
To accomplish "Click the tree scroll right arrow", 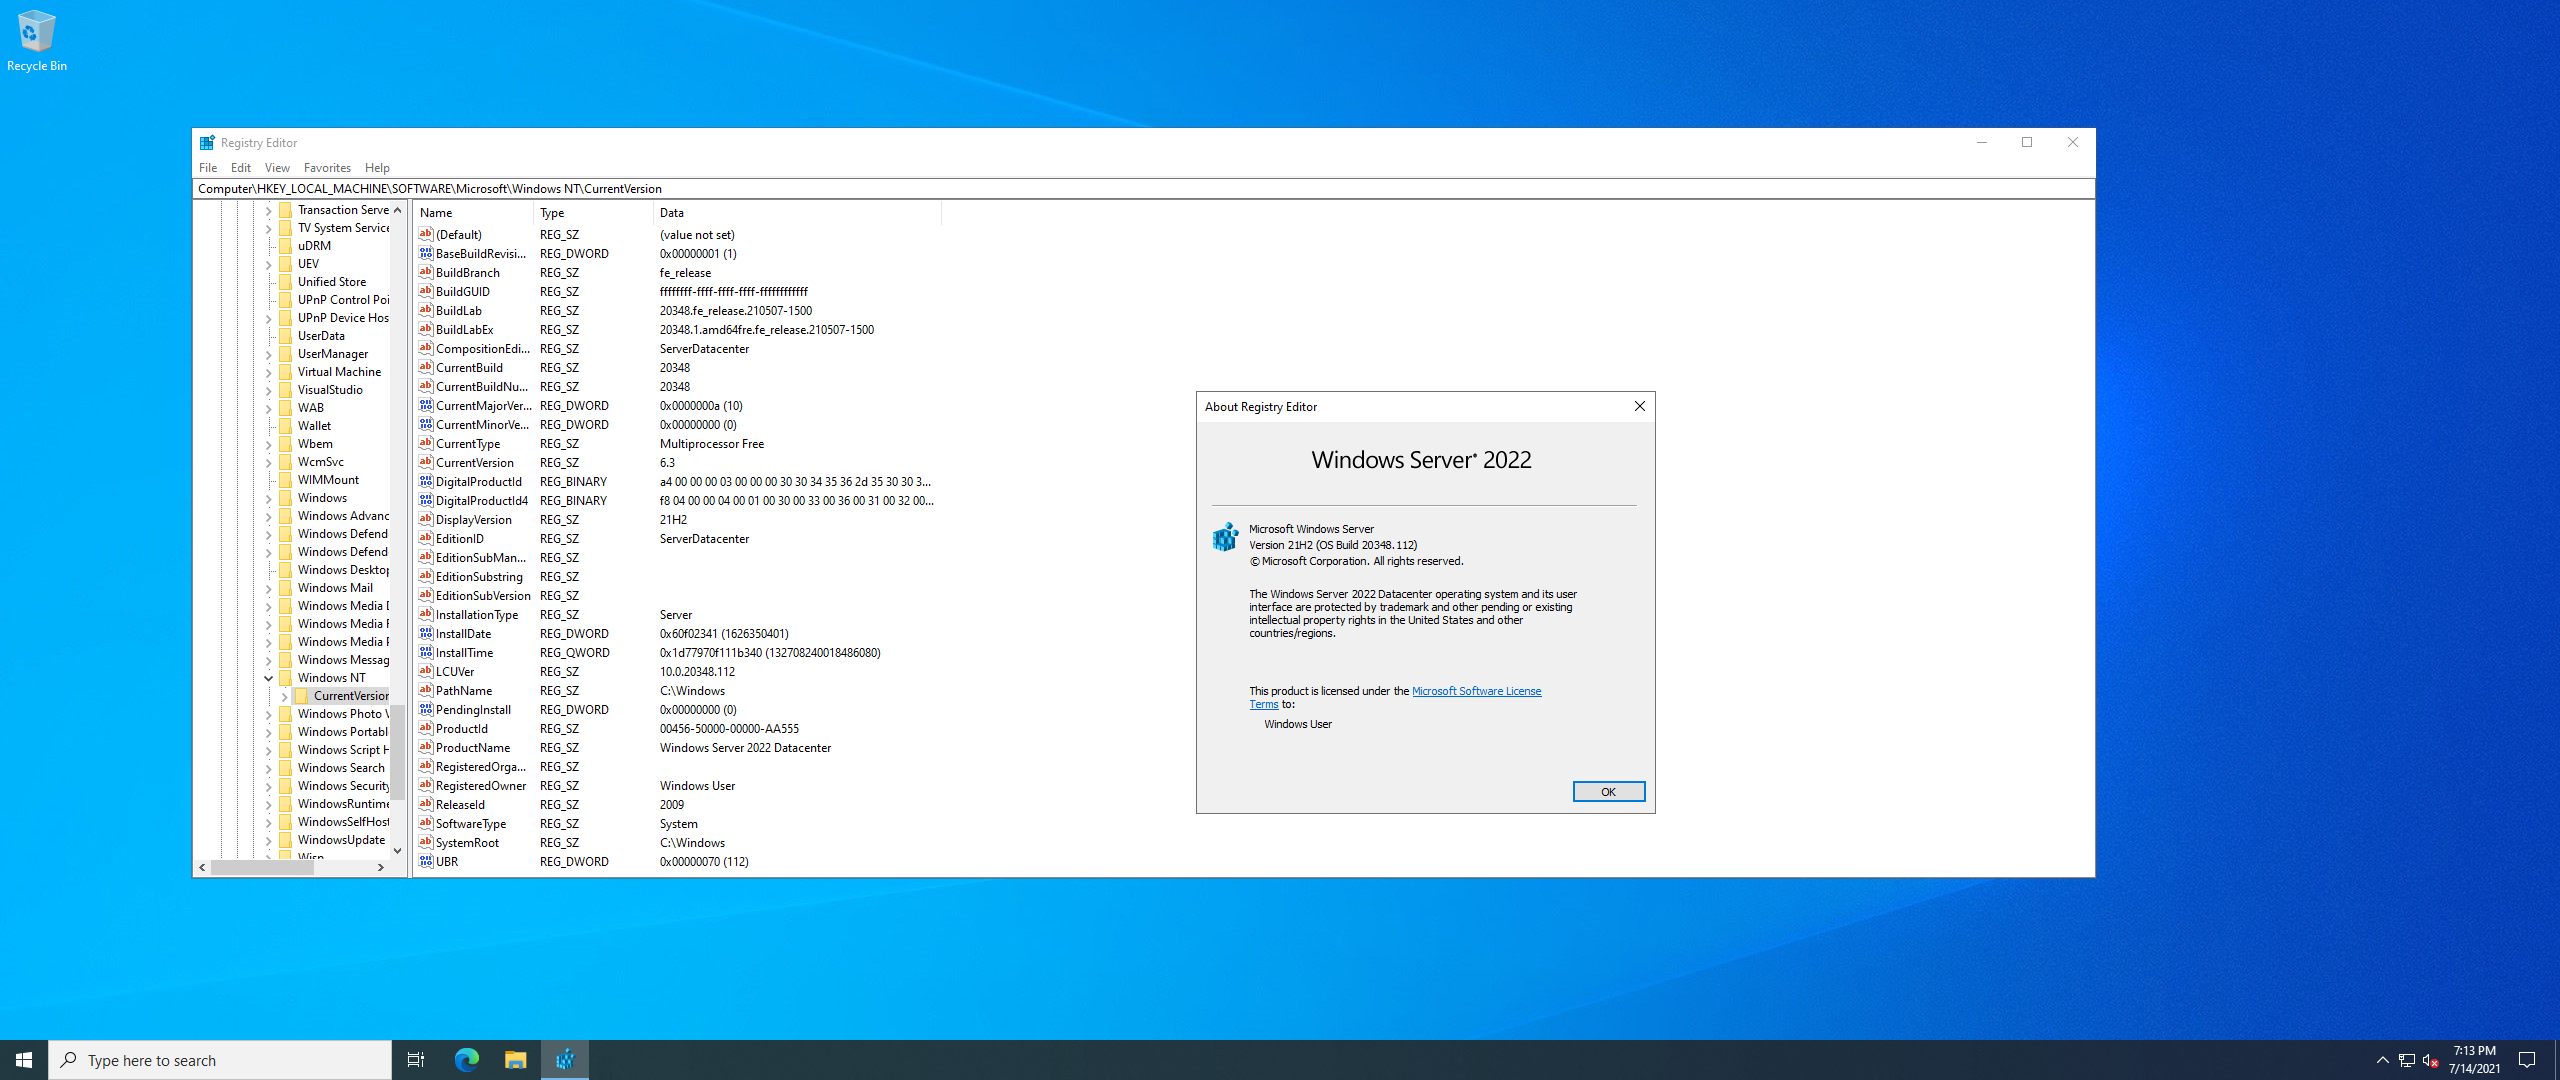I will [x=380, y=867].
